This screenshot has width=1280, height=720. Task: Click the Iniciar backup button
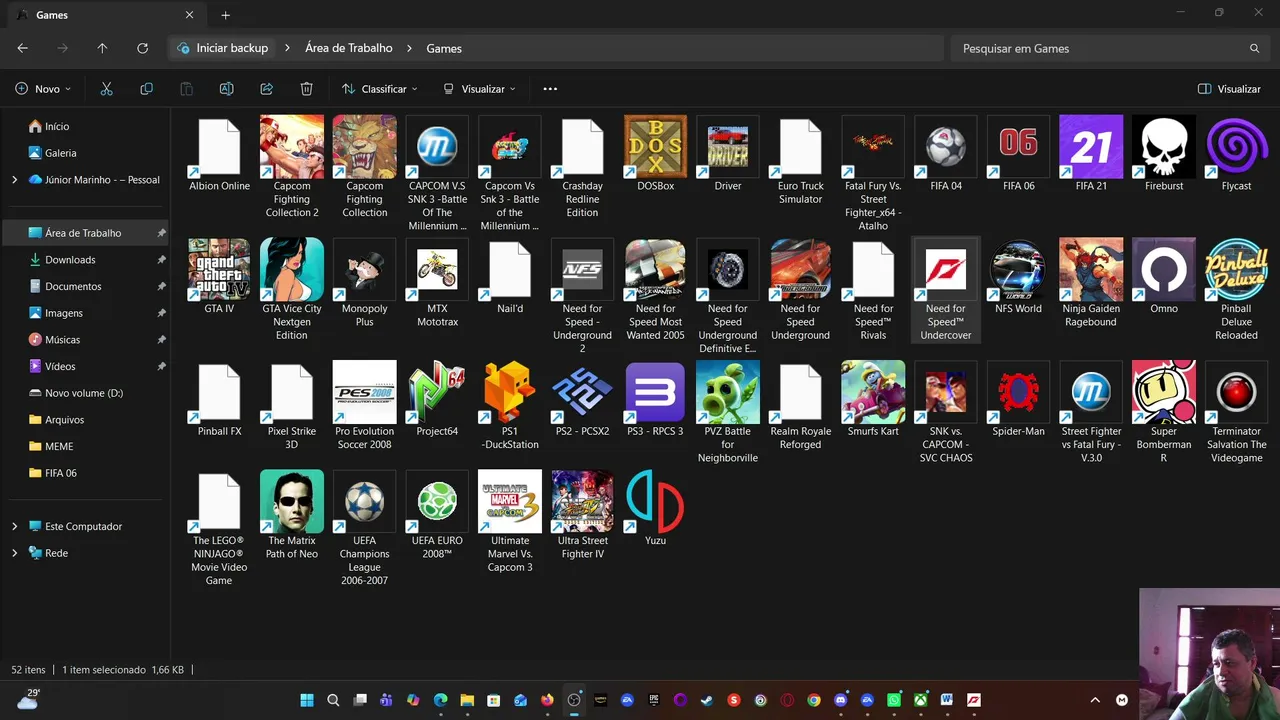pos(222,48)
